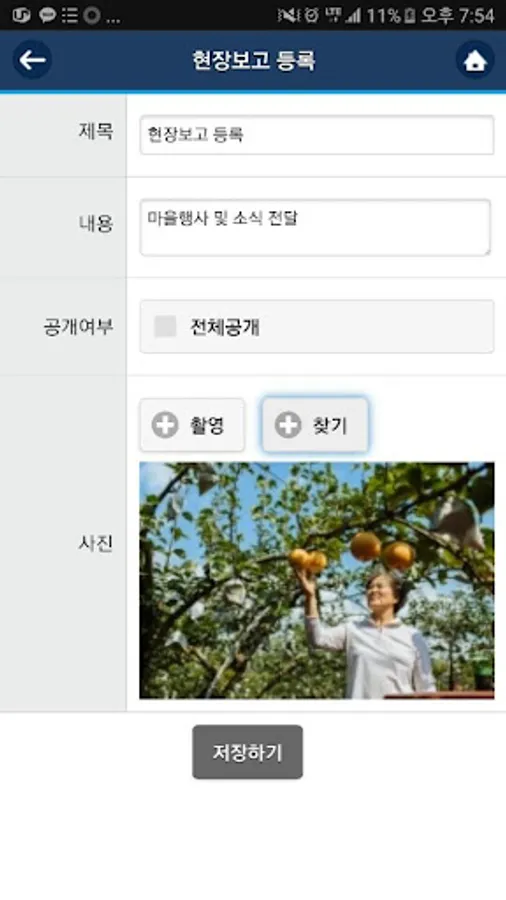The height and width of the screenshot is (900, 506).
Task: Focus the 제목 title input field
Action: (x=317, y=135)
